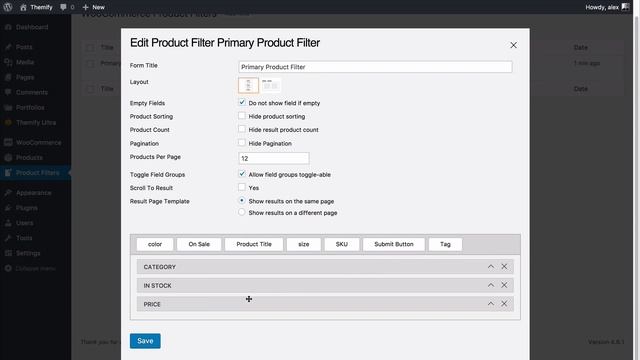Open Portfolios in the sidebar
Image resolution: width=640 pixels, height=360 pixels.
(30, 107)
